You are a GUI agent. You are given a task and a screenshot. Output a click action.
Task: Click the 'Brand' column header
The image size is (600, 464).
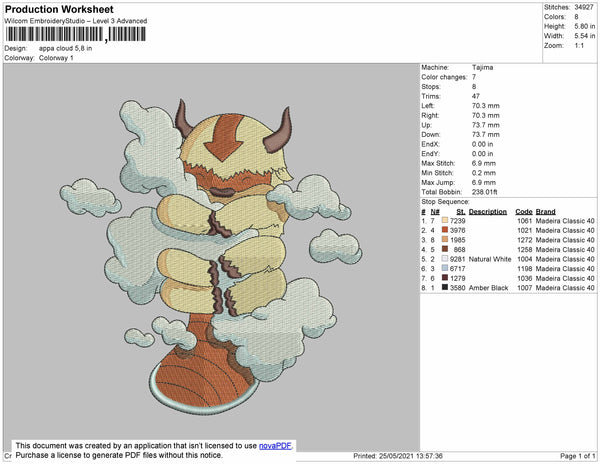click(545, 212)
